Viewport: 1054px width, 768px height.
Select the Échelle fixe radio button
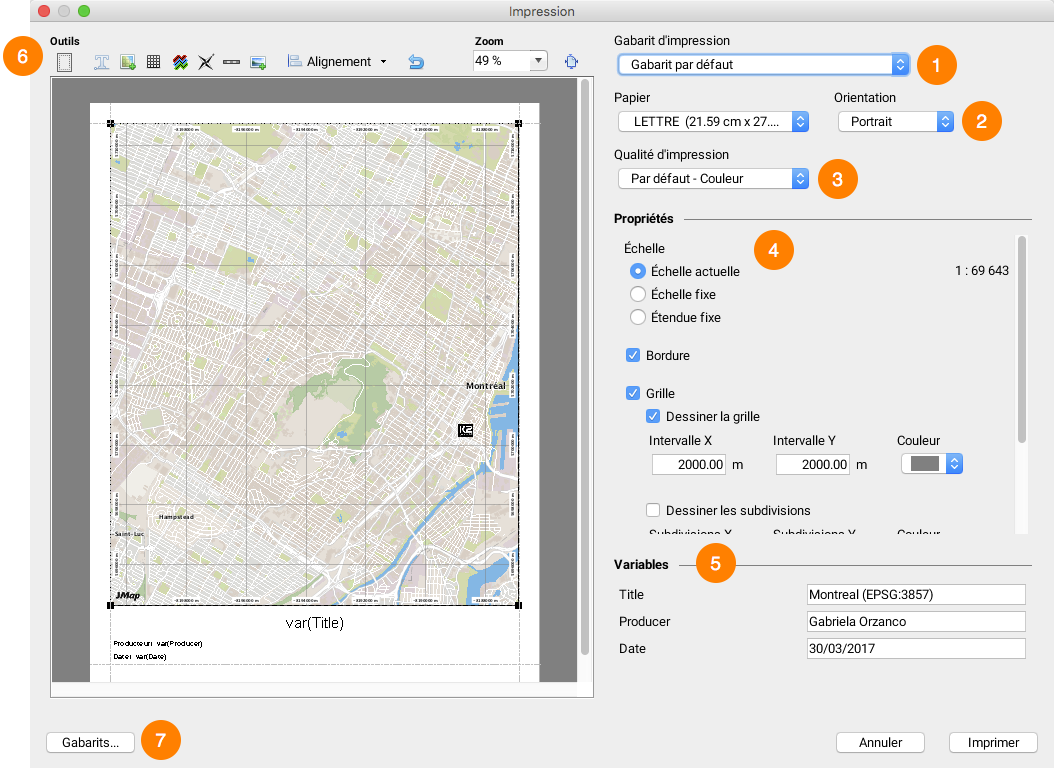click(638, 294)
